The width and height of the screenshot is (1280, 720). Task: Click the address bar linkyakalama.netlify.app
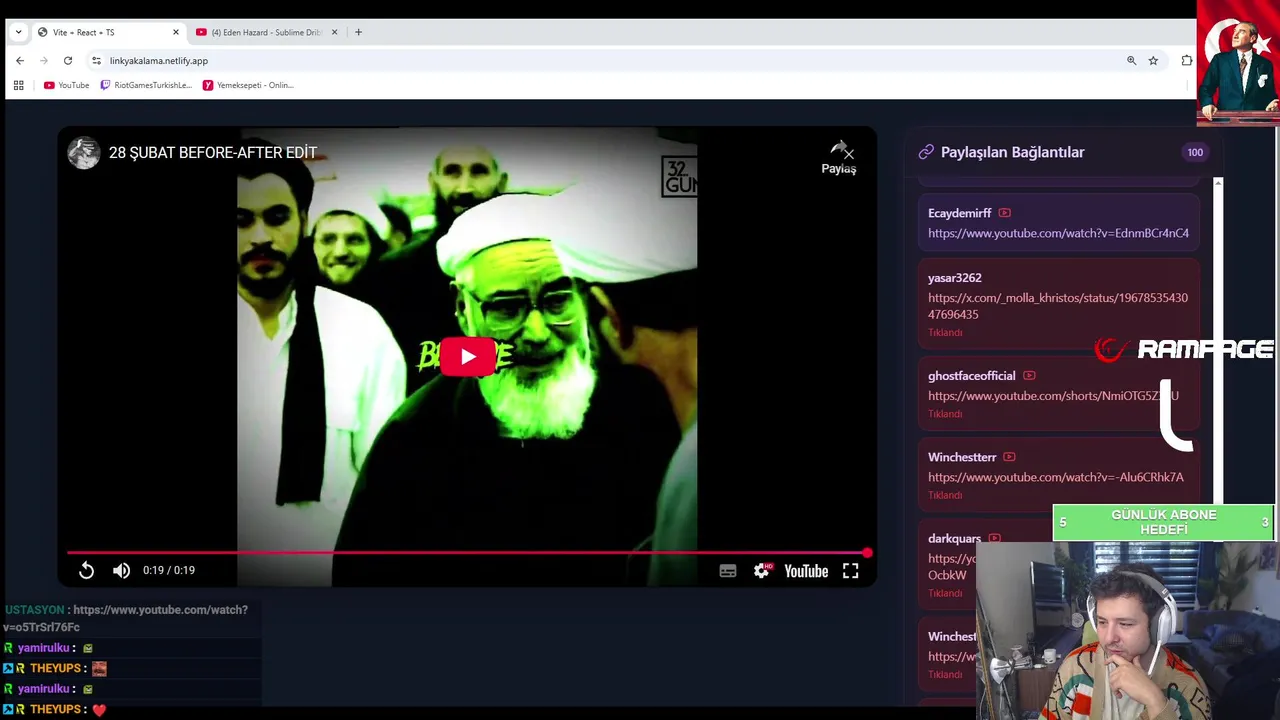coord(159,61)
